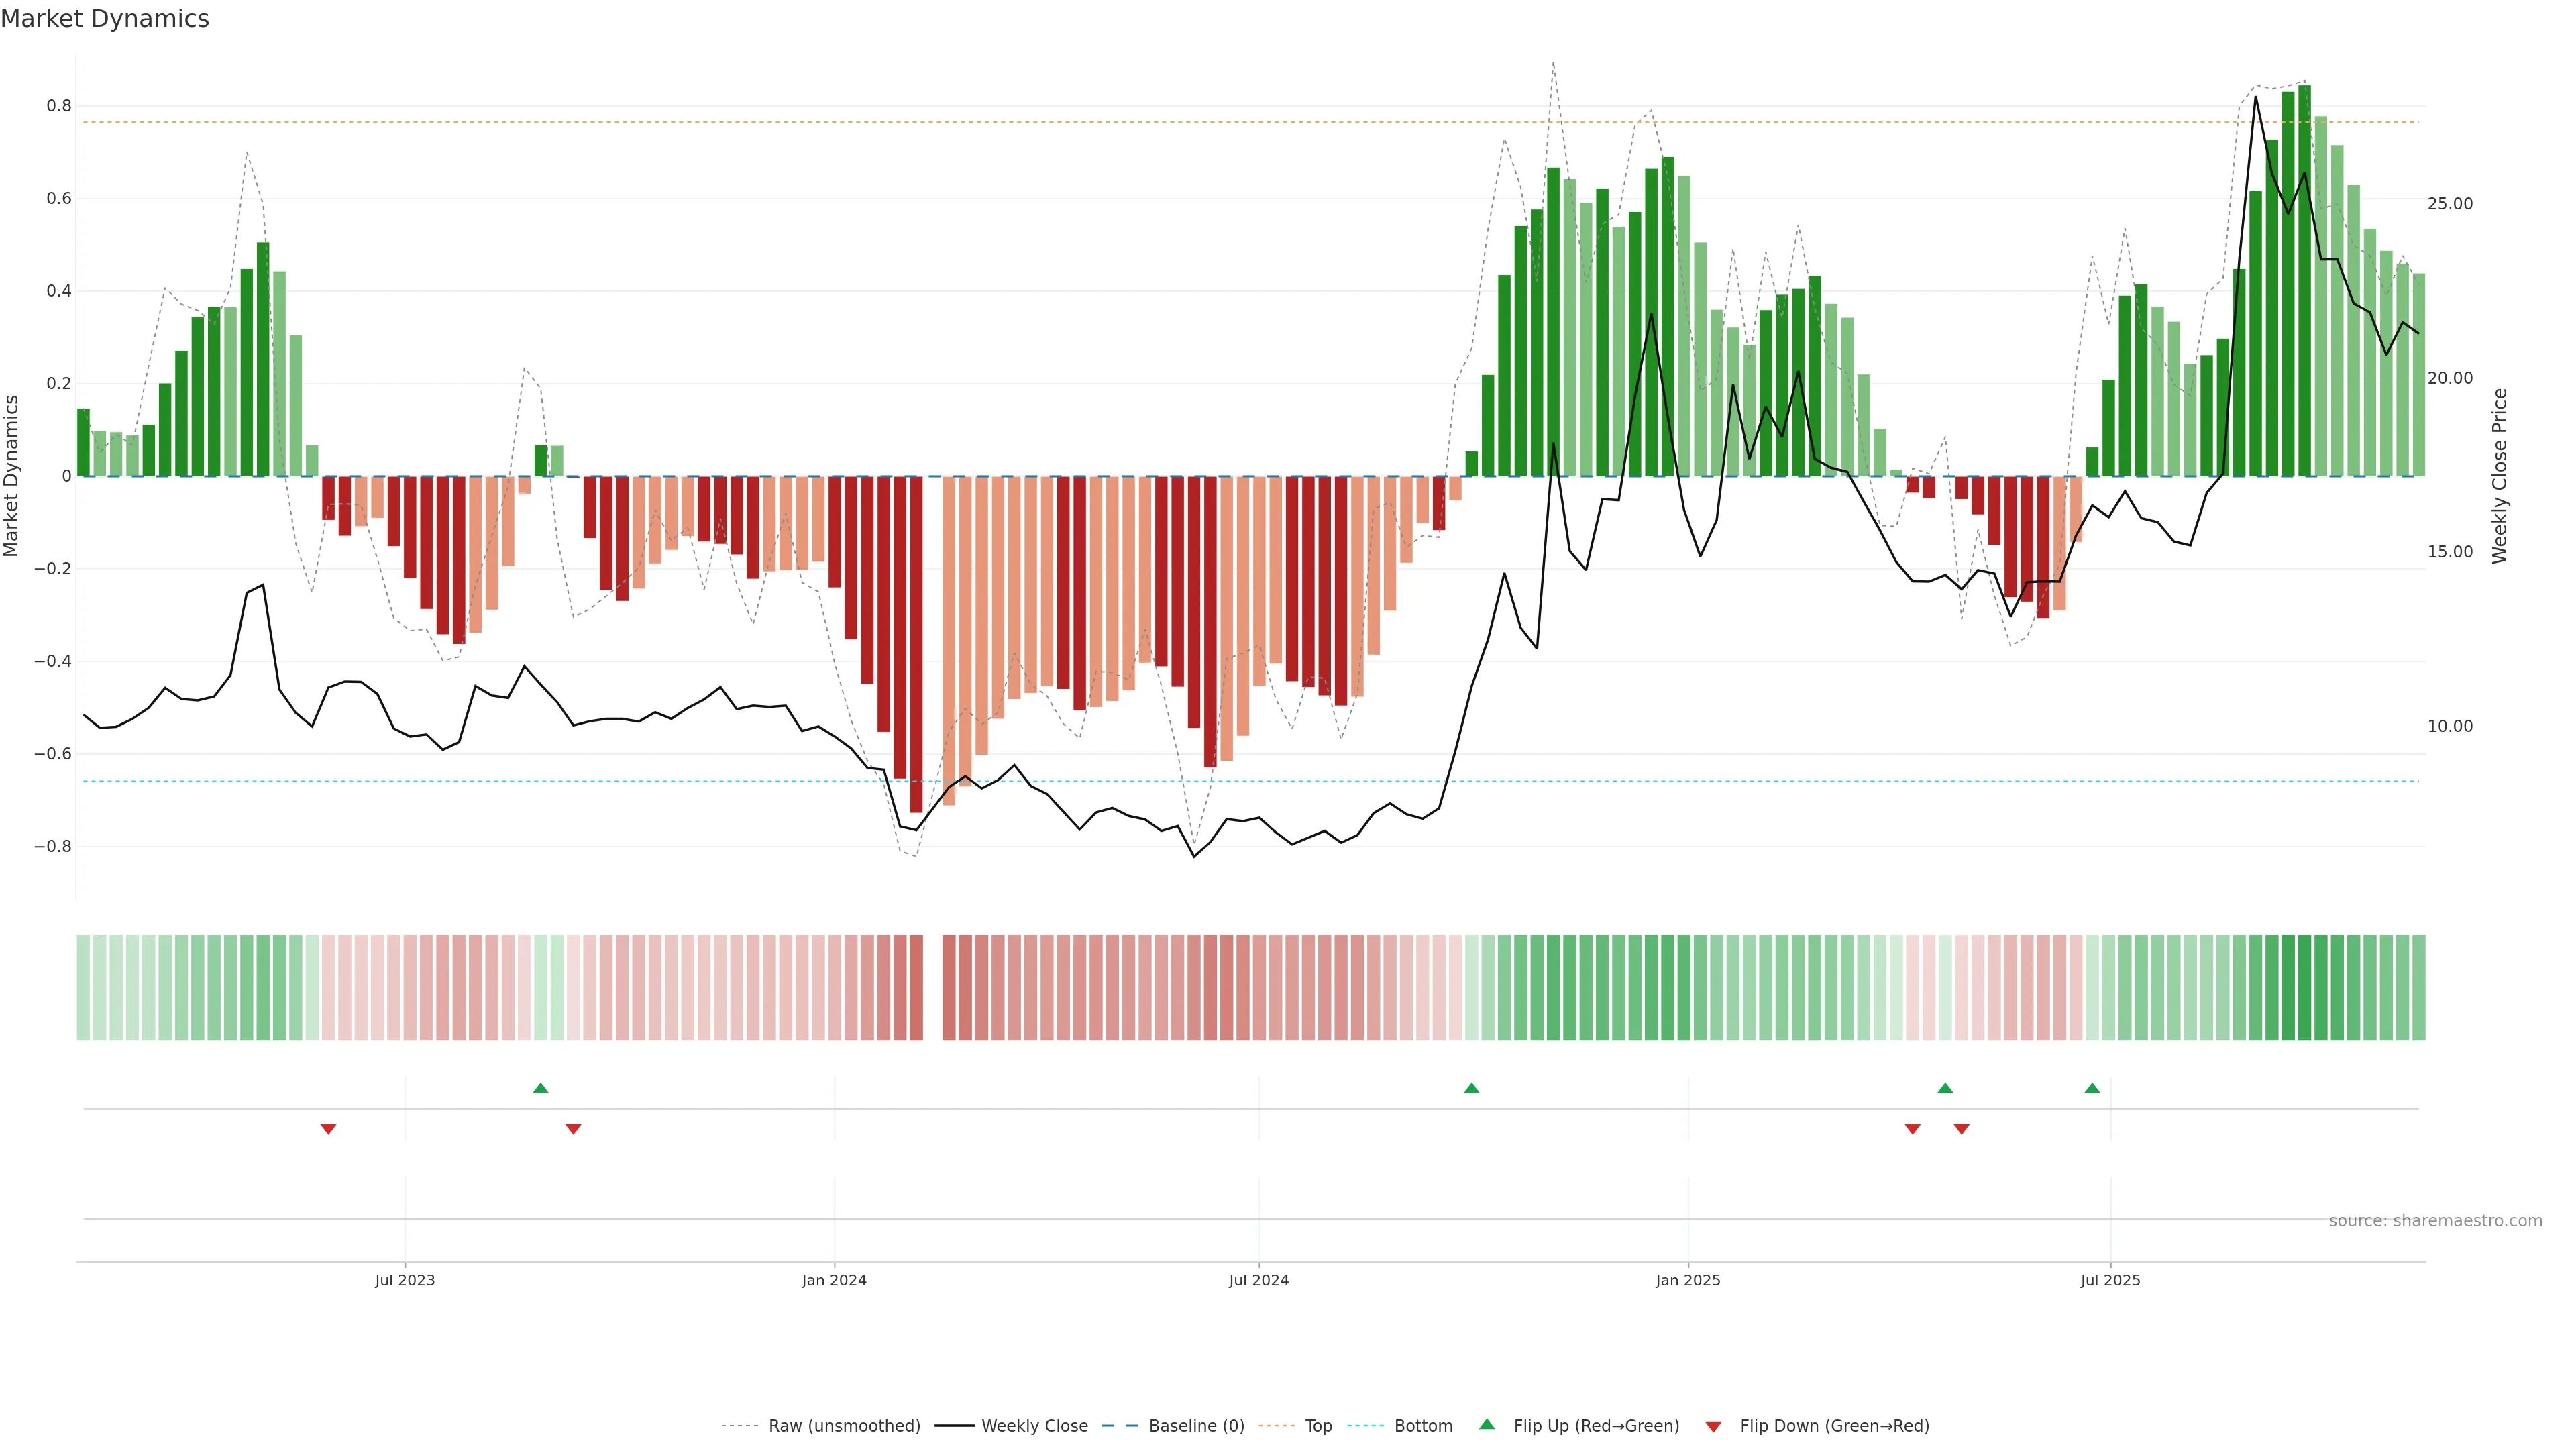Image resolution: width=2576 pixels, height=1449 pixels.
Task: Toggle Weekly Close series in legend
Action: [1034, 1426]
